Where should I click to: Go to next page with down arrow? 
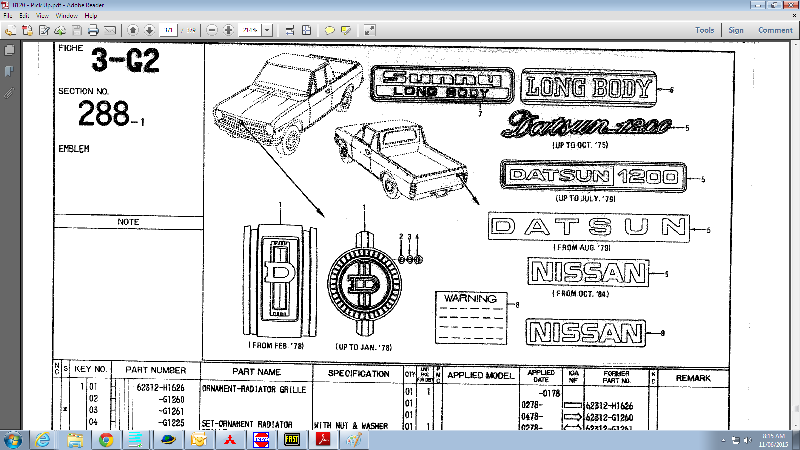149,31
